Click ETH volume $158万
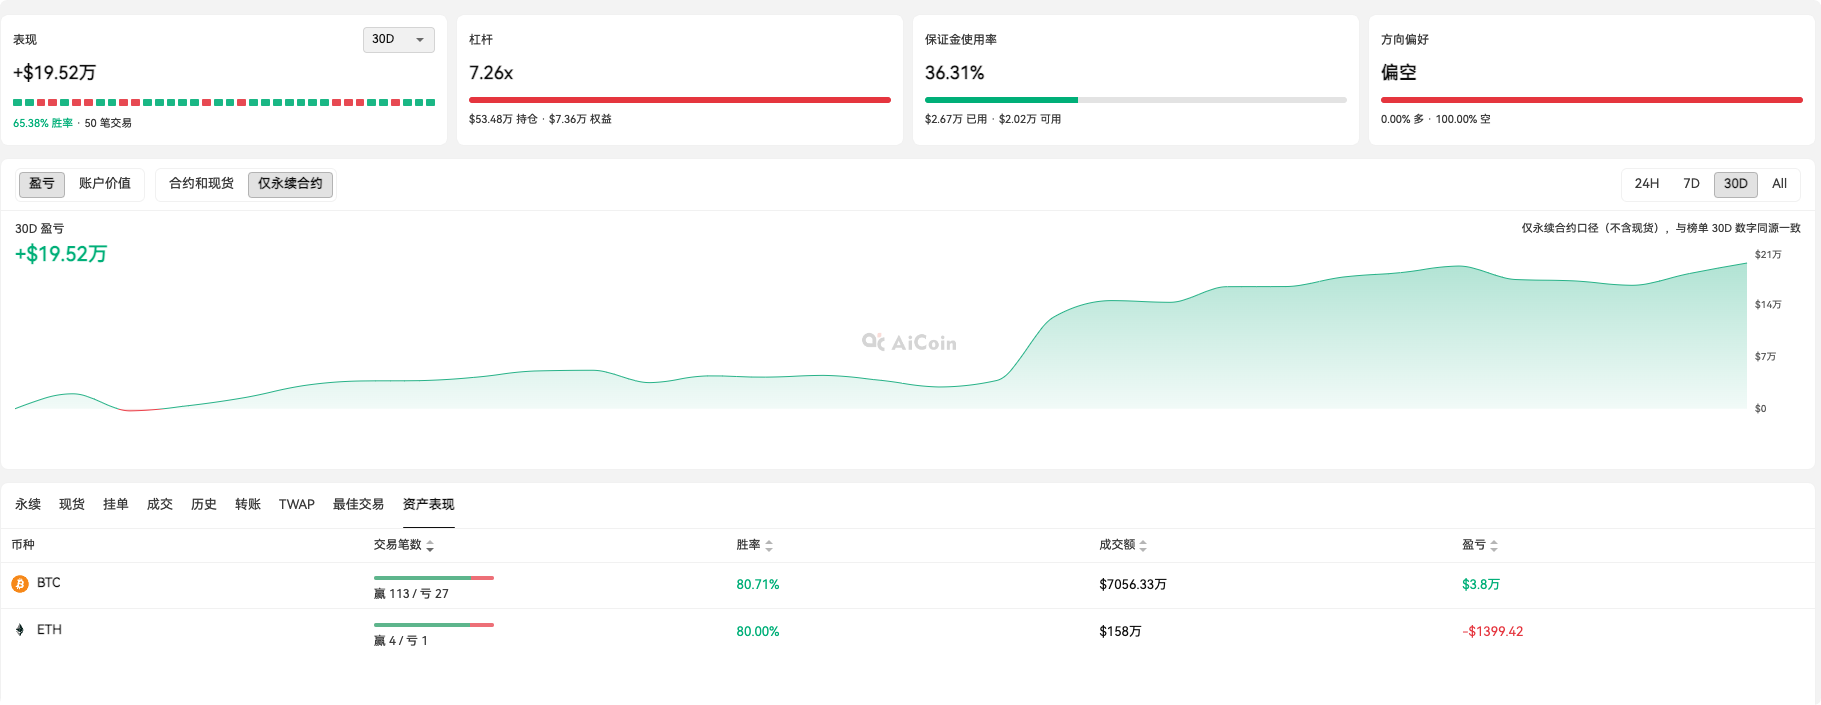The height and width of the screenshot is (705, 1821). 1120,632
